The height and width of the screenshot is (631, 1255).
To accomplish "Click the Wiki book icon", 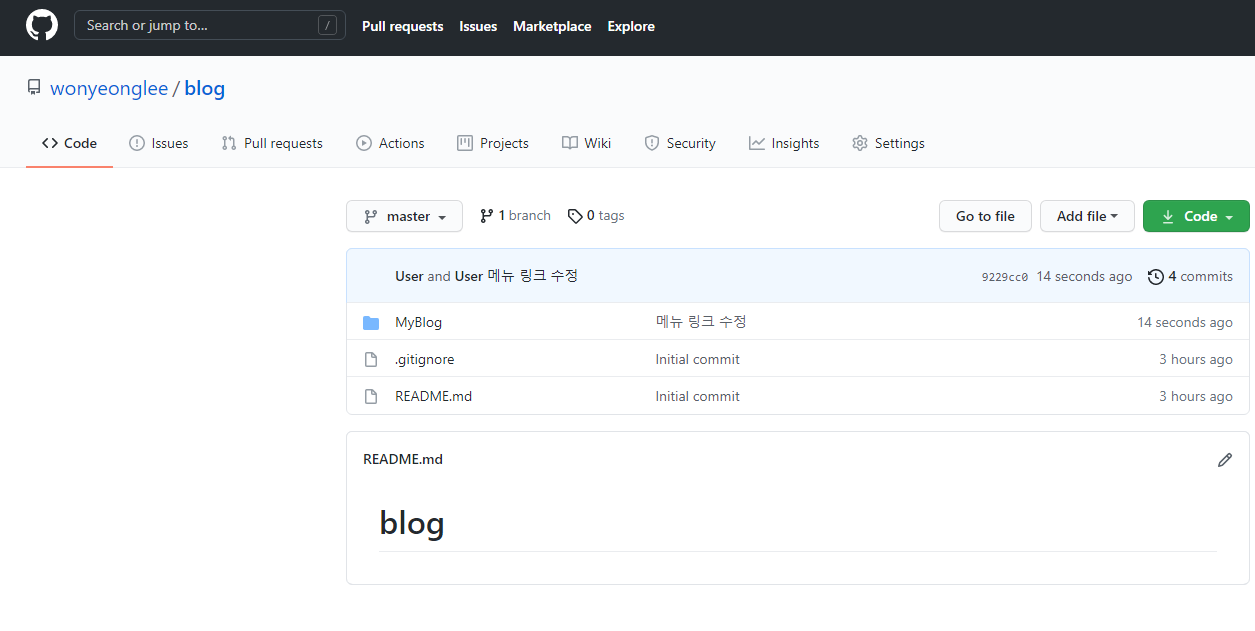I will 570,143.
